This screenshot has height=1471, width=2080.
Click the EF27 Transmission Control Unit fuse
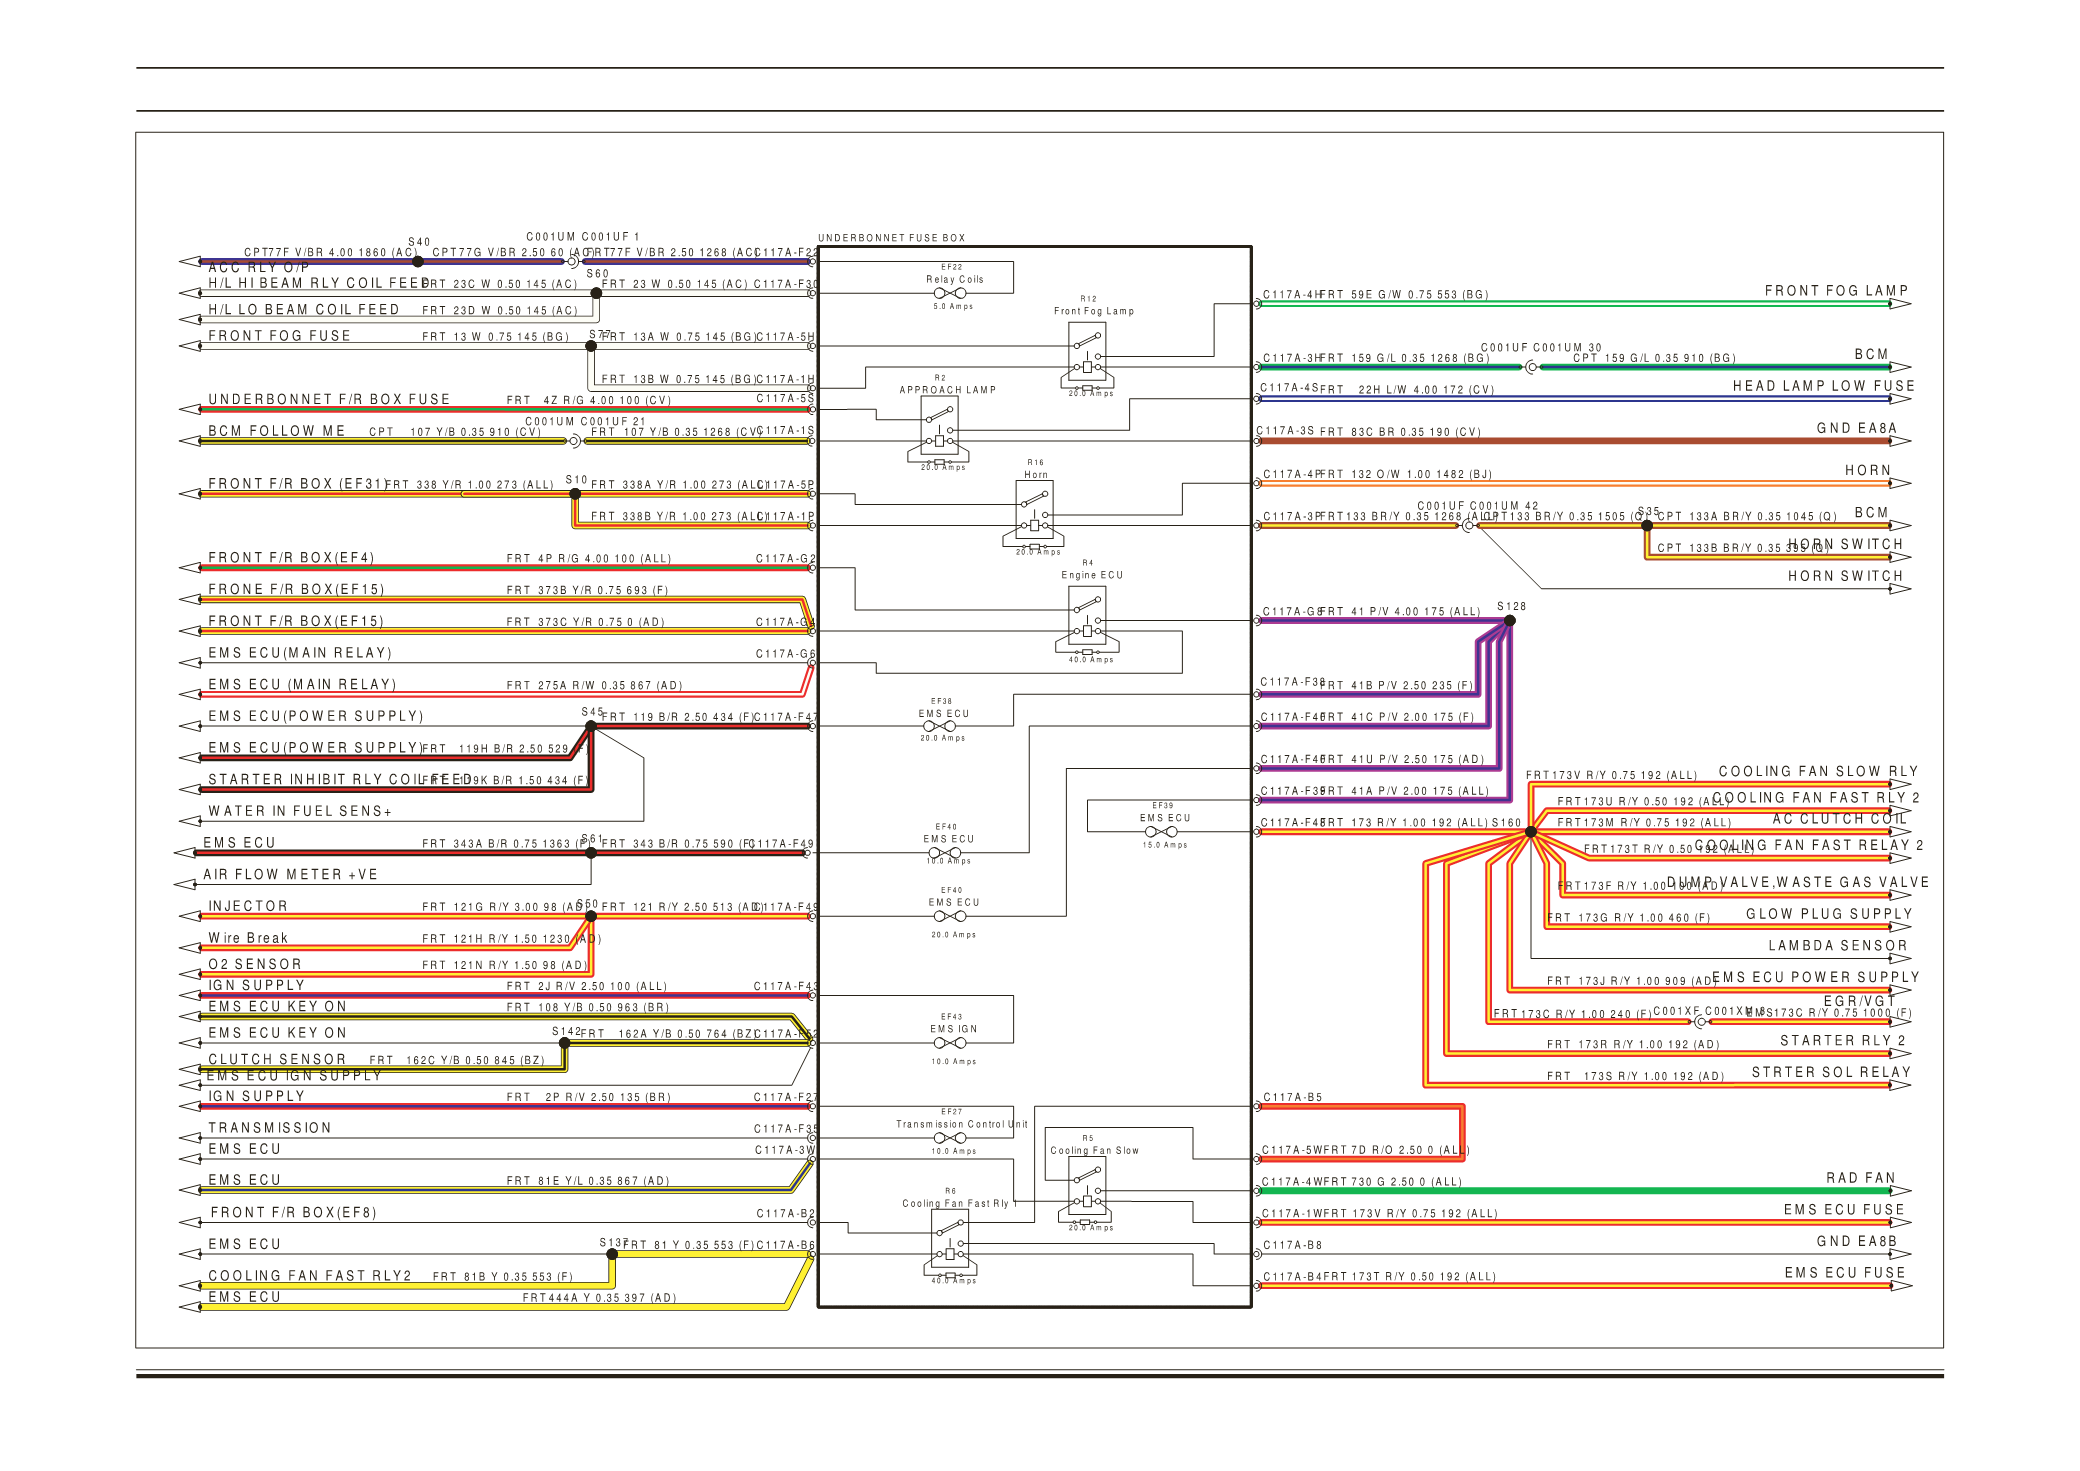(x=949, y=1138)
